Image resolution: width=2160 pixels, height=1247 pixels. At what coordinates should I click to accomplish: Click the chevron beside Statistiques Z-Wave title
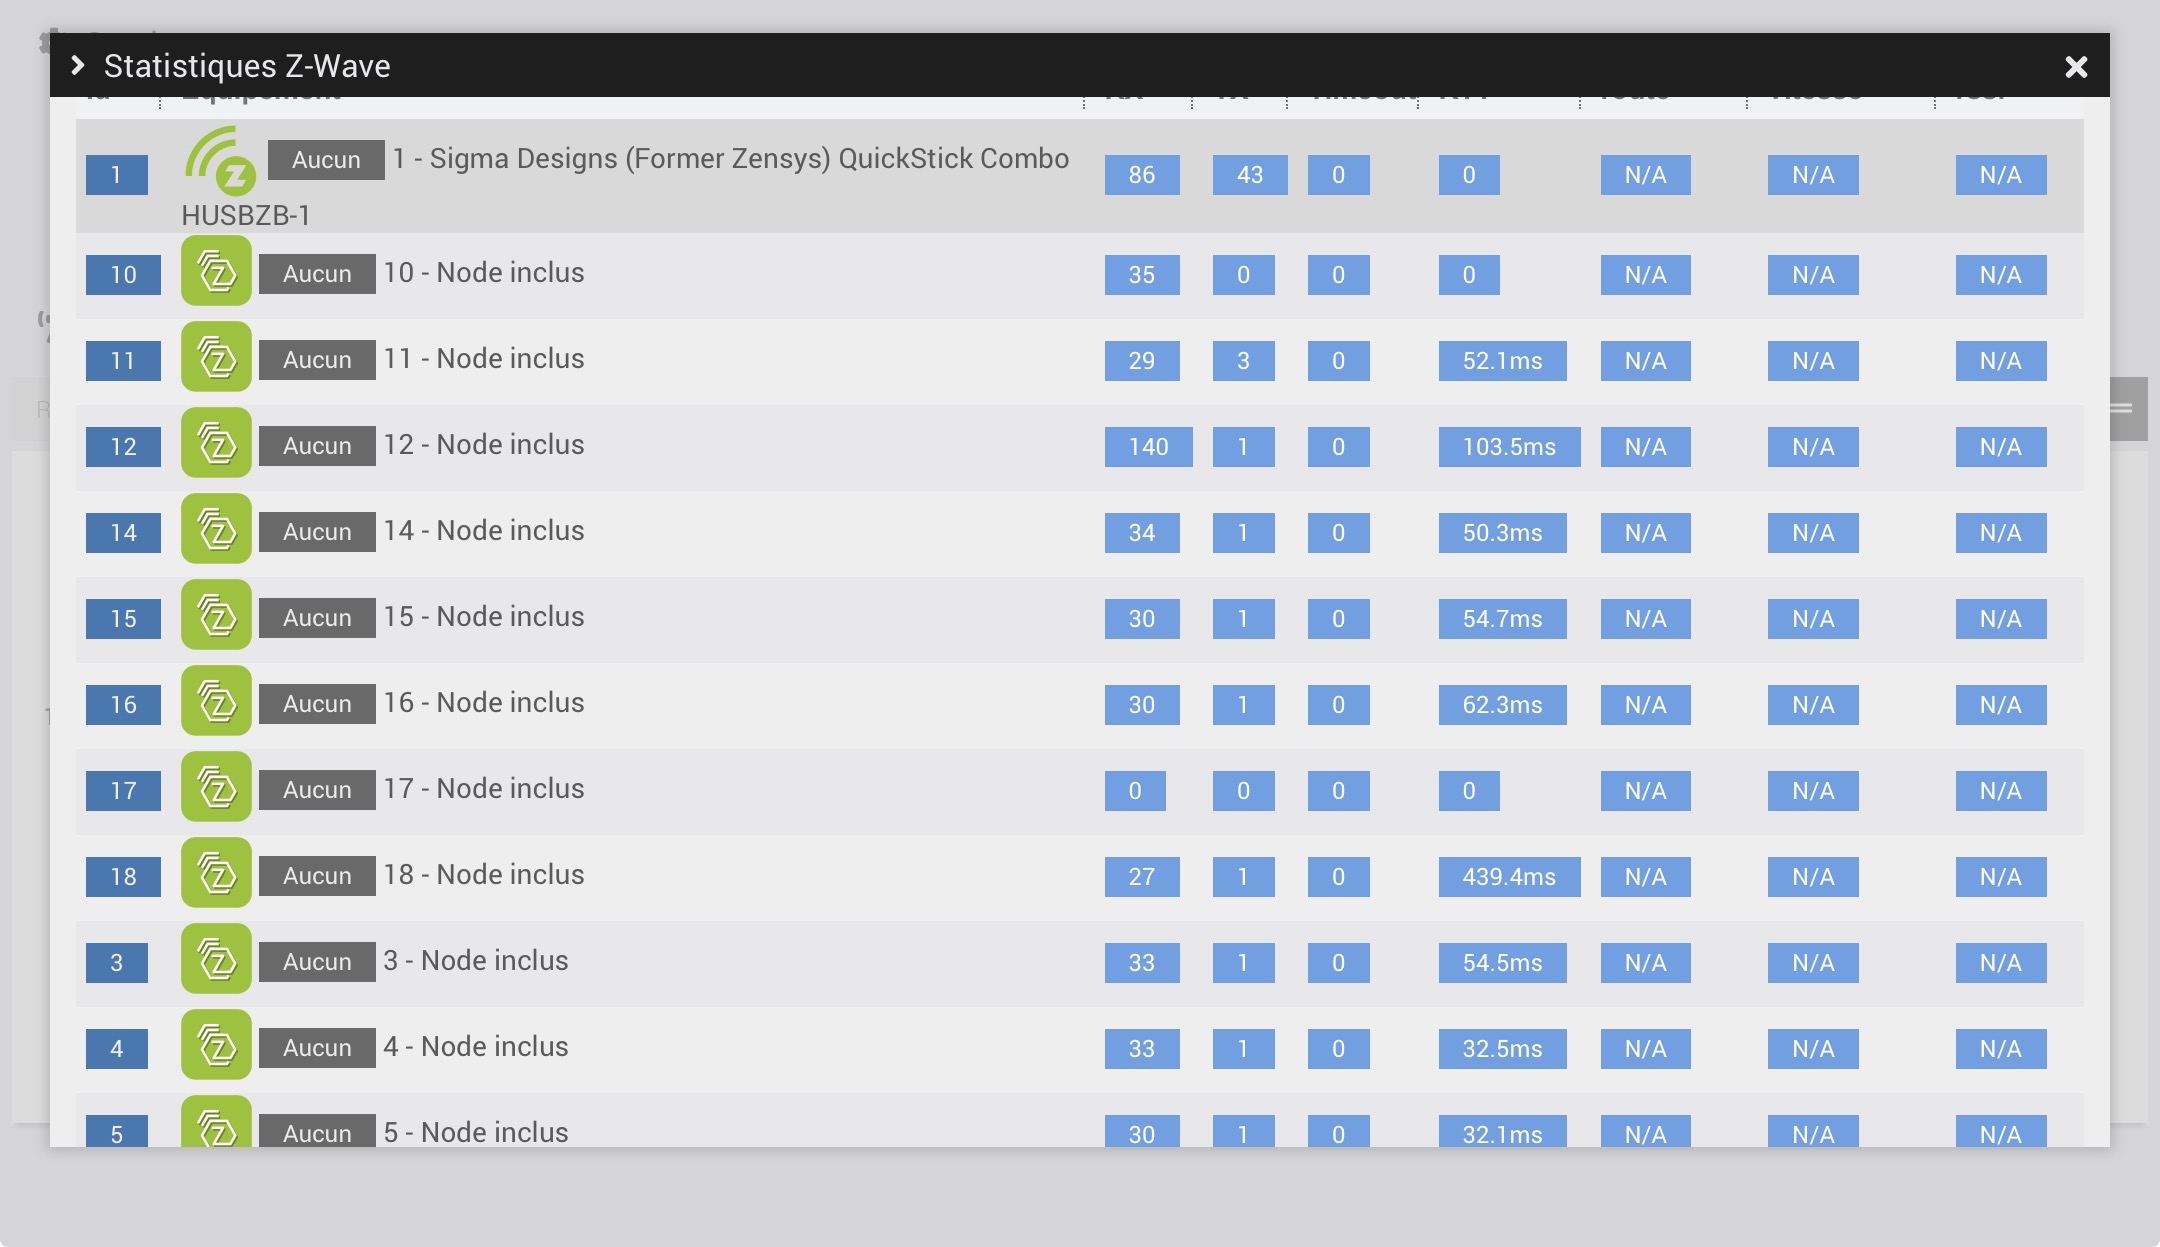pyautogui.click(x=78, y=66)
